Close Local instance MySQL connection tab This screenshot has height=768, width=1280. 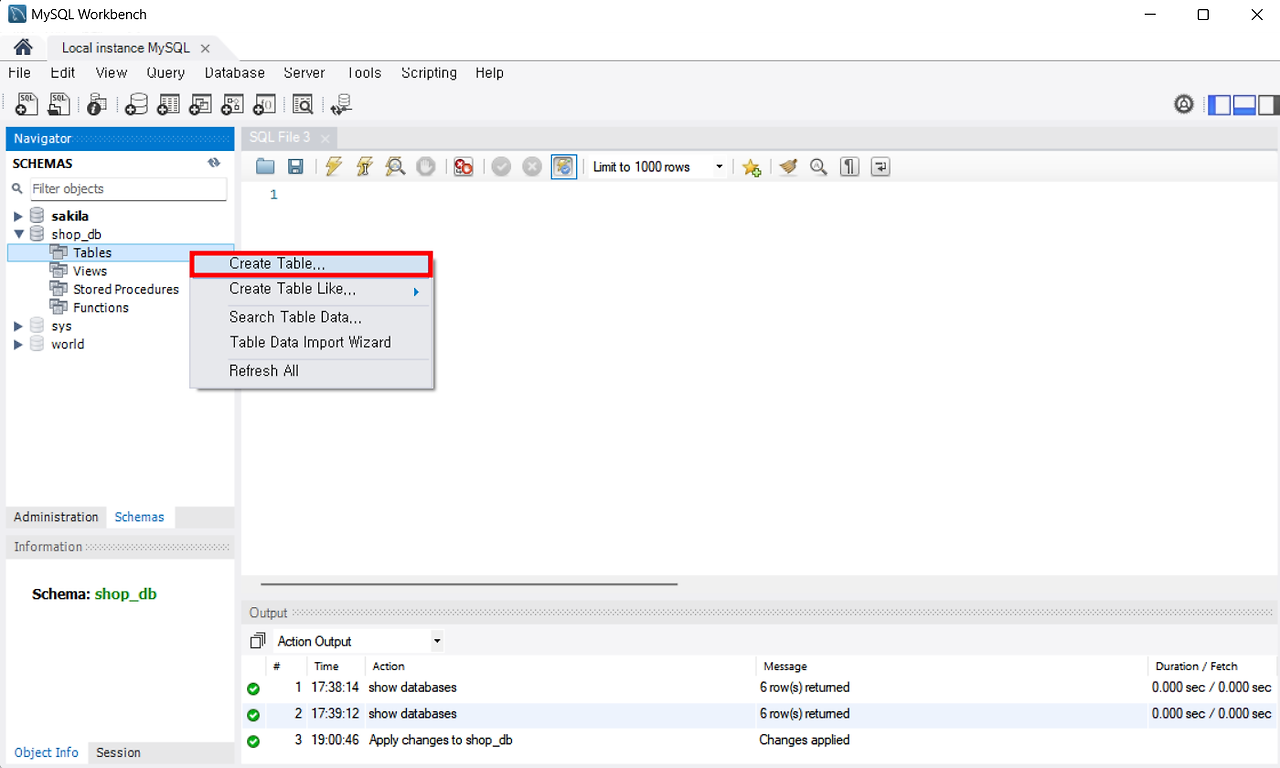click(x=205, y=48)
